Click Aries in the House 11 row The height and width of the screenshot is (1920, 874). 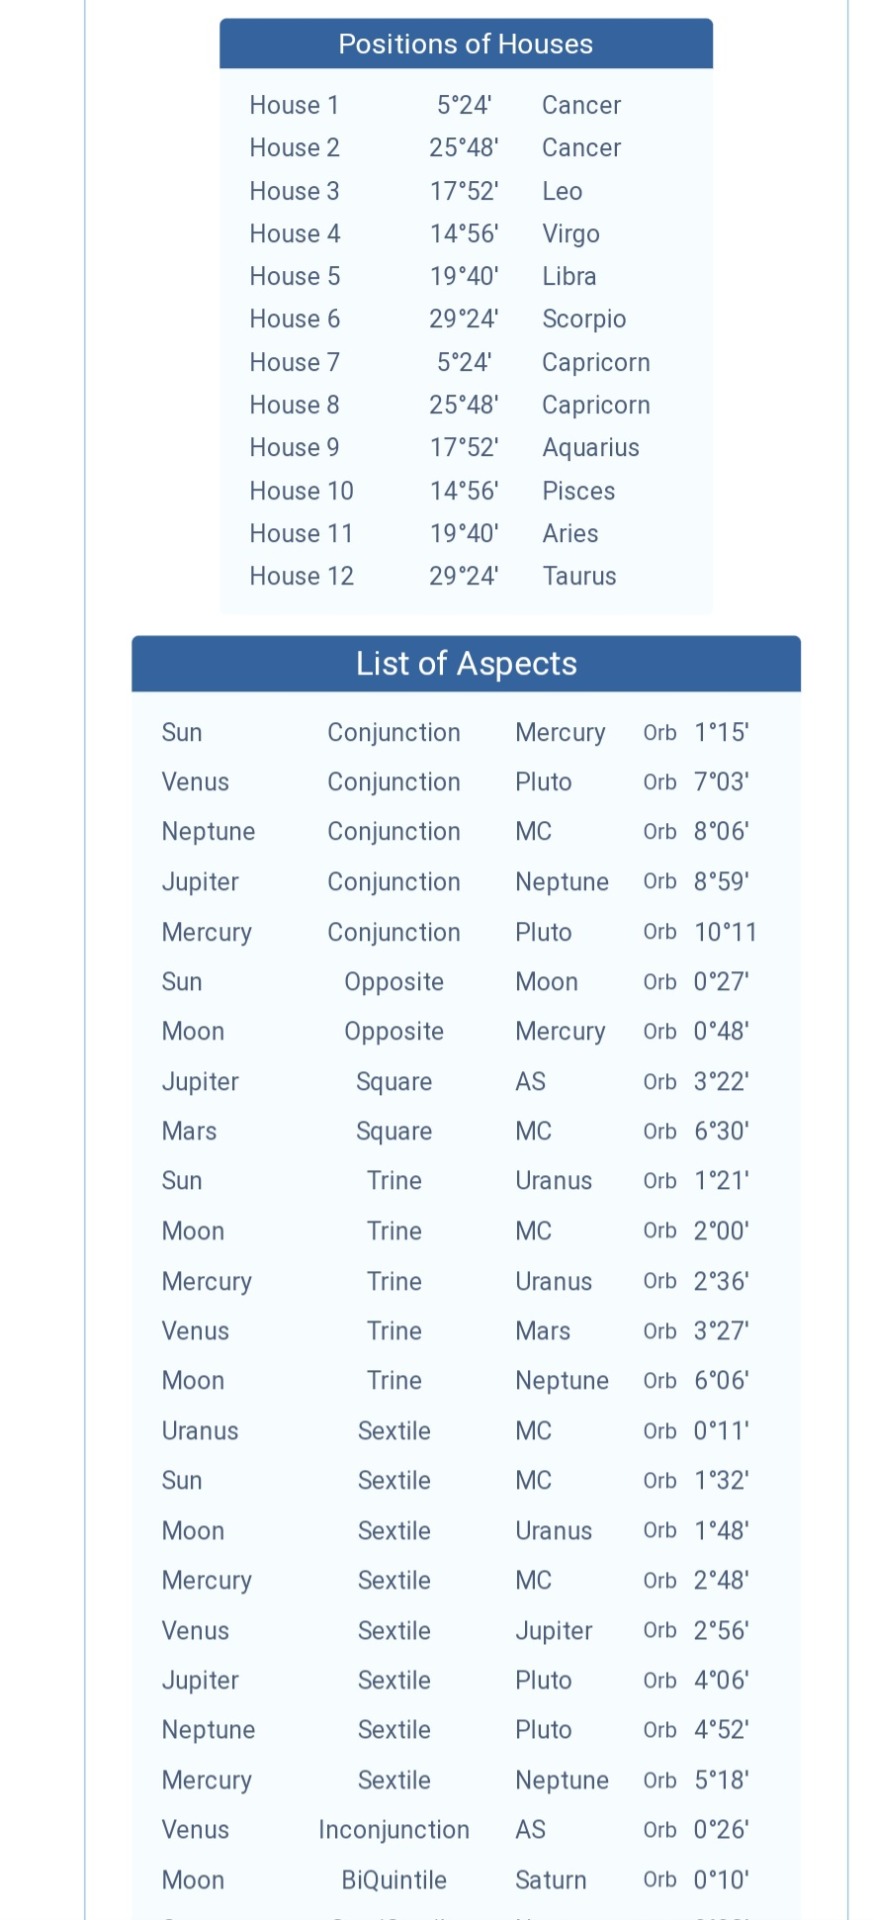pos(570,534)
